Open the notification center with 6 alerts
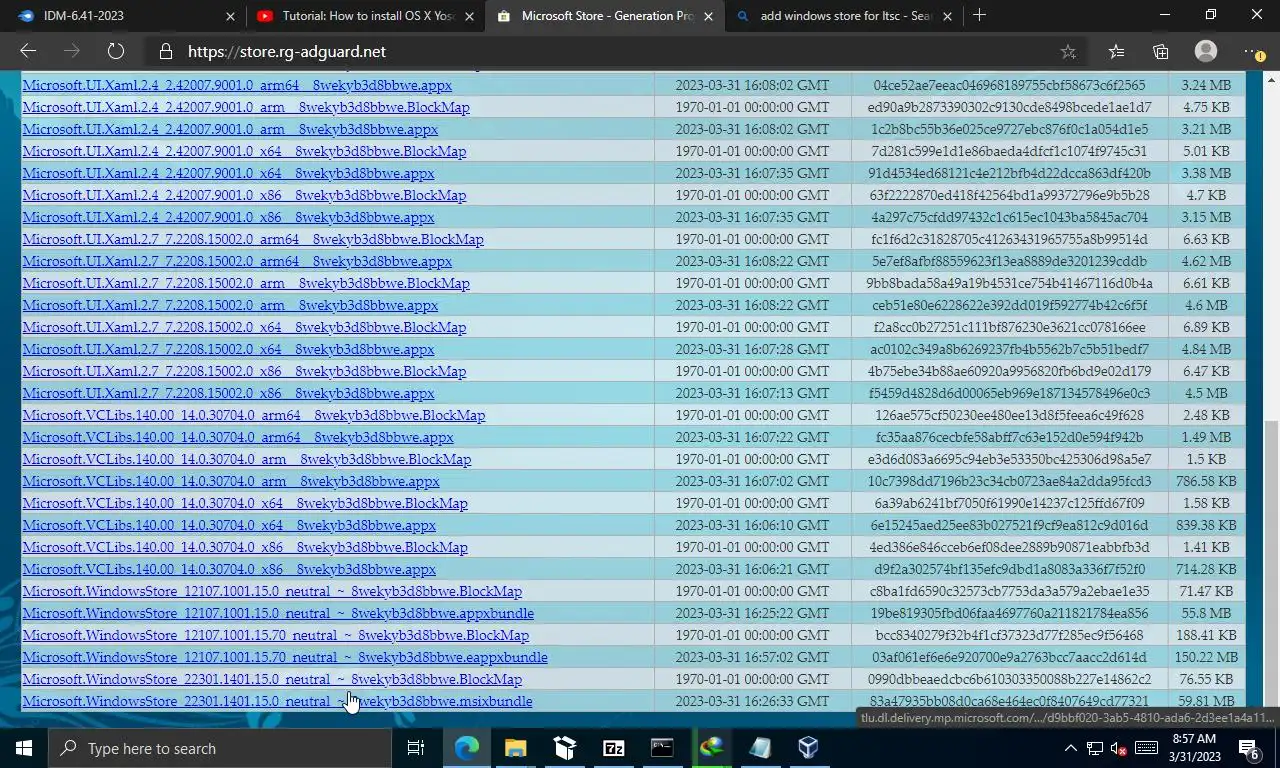Image resolution: width=1280 pixels, height=768 pixels. (1250, 748)
